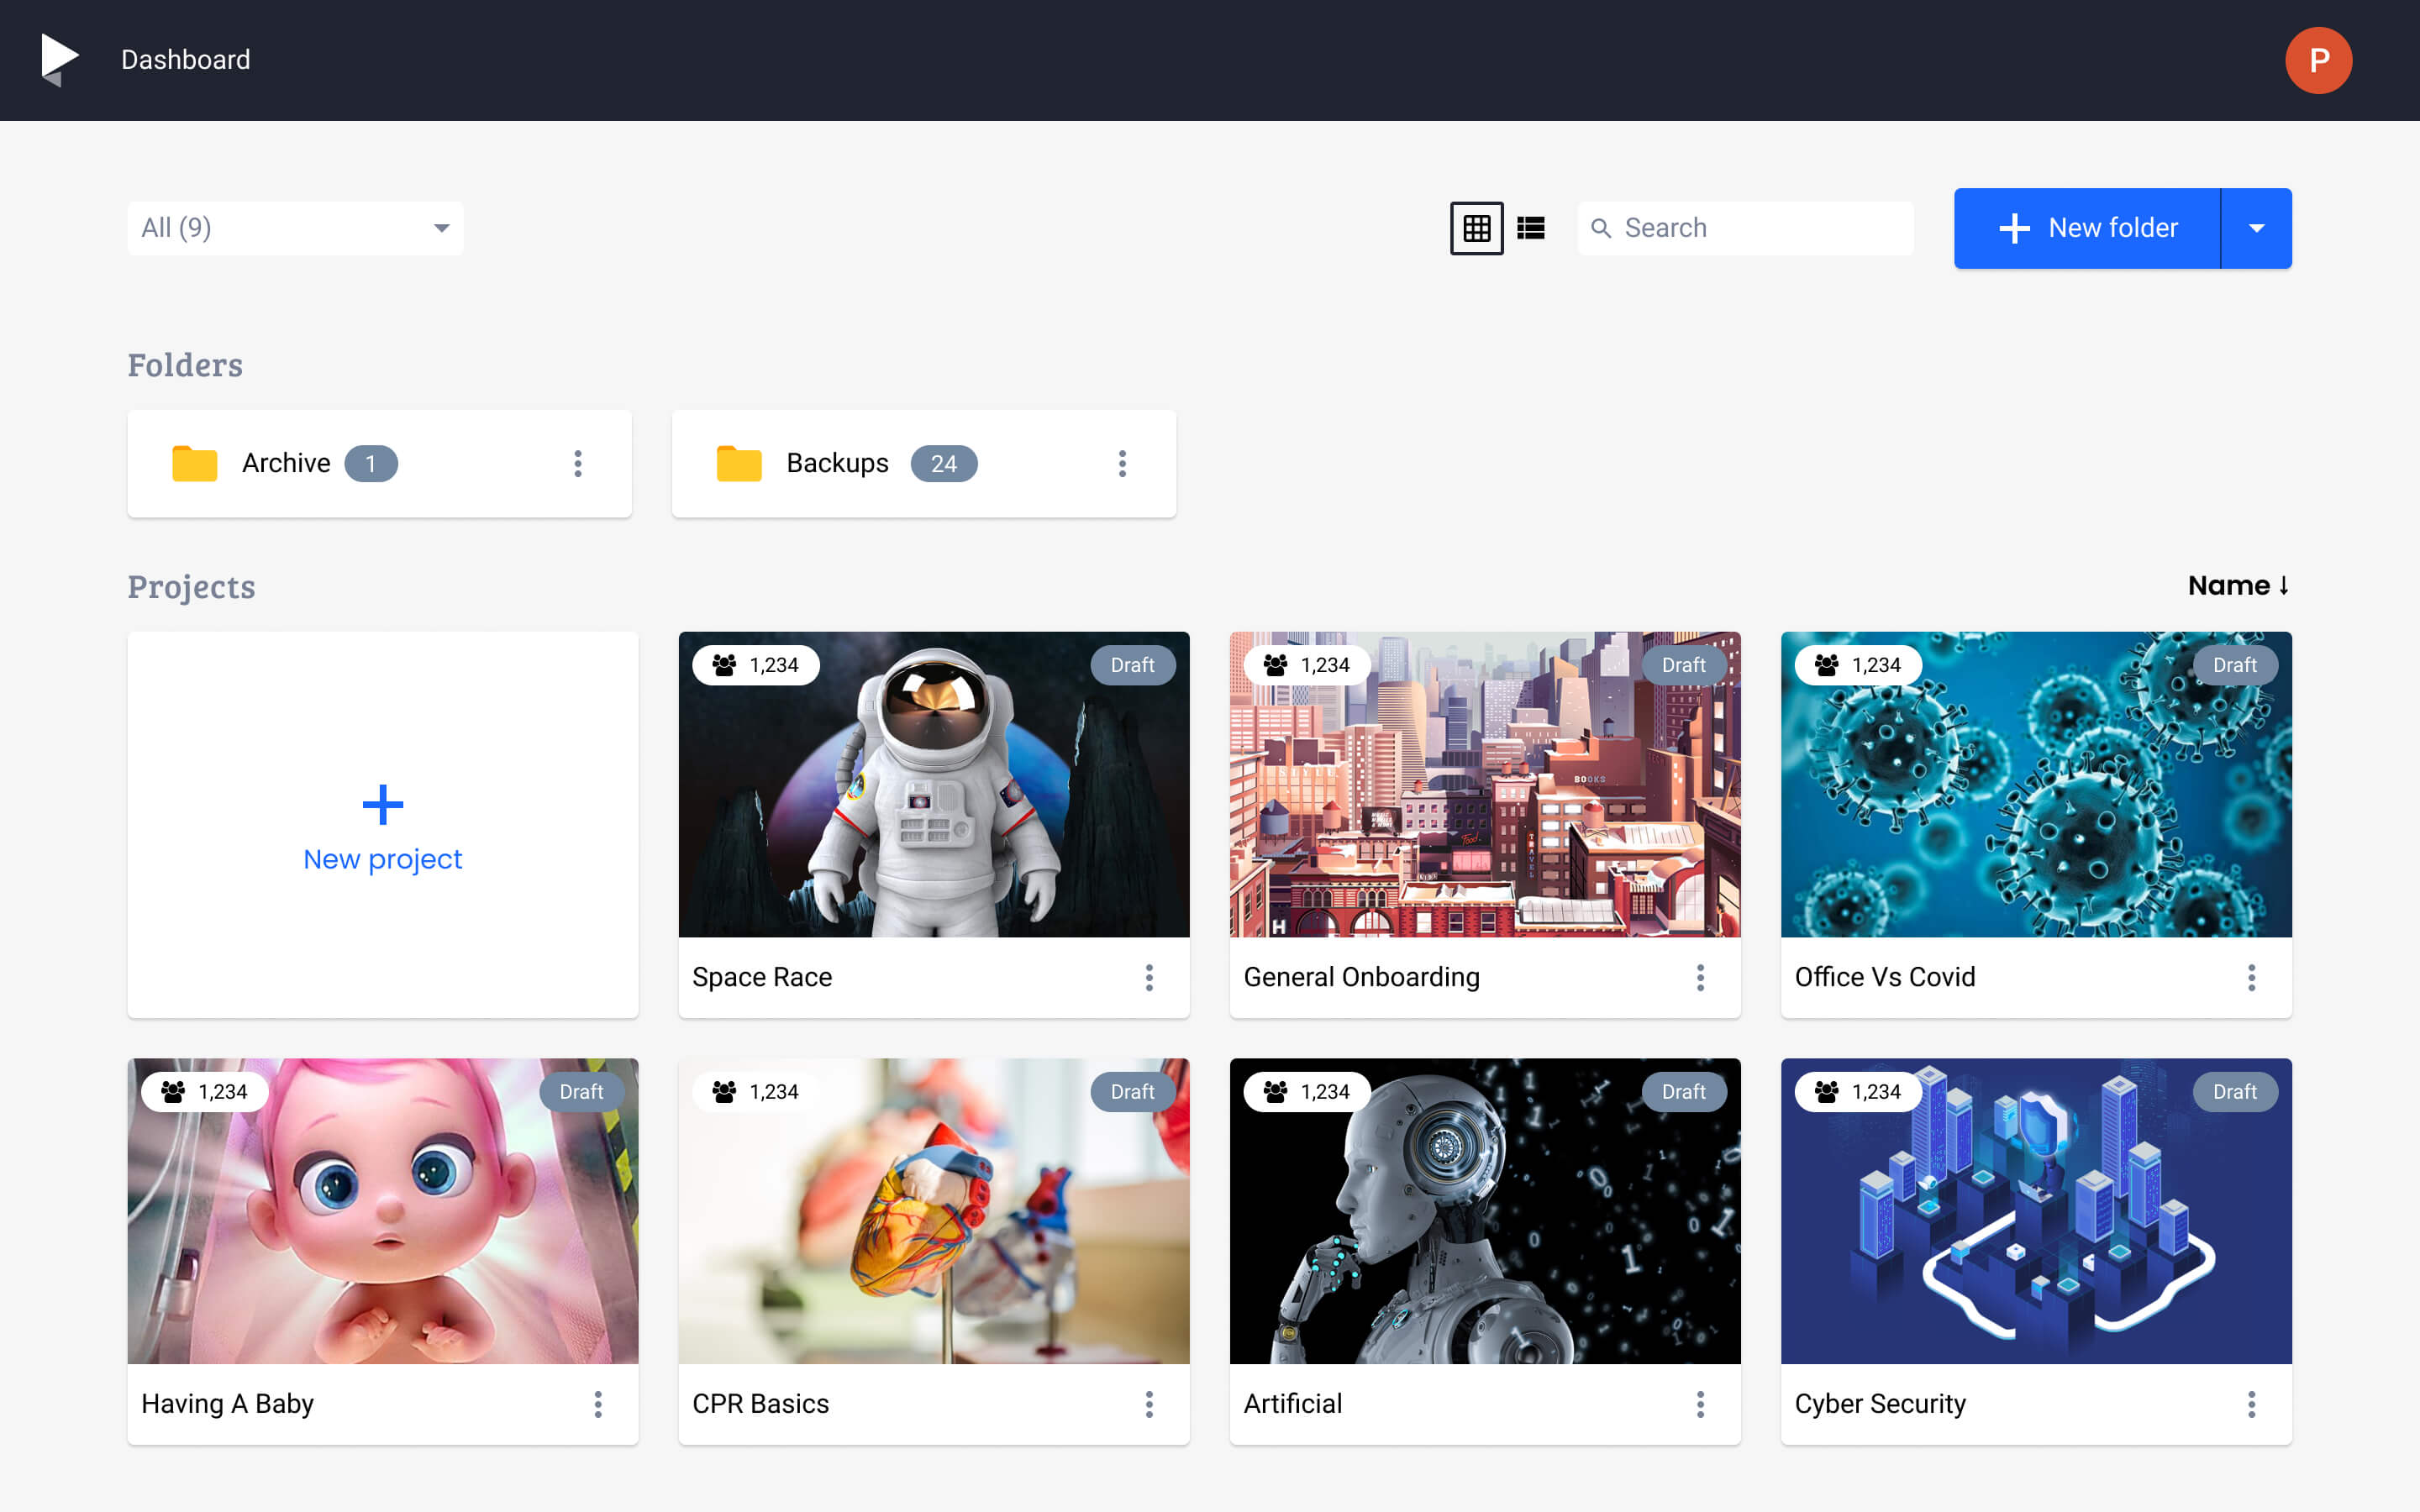
Task: Open Office Vs Covid options menu
Action: 2251,977
